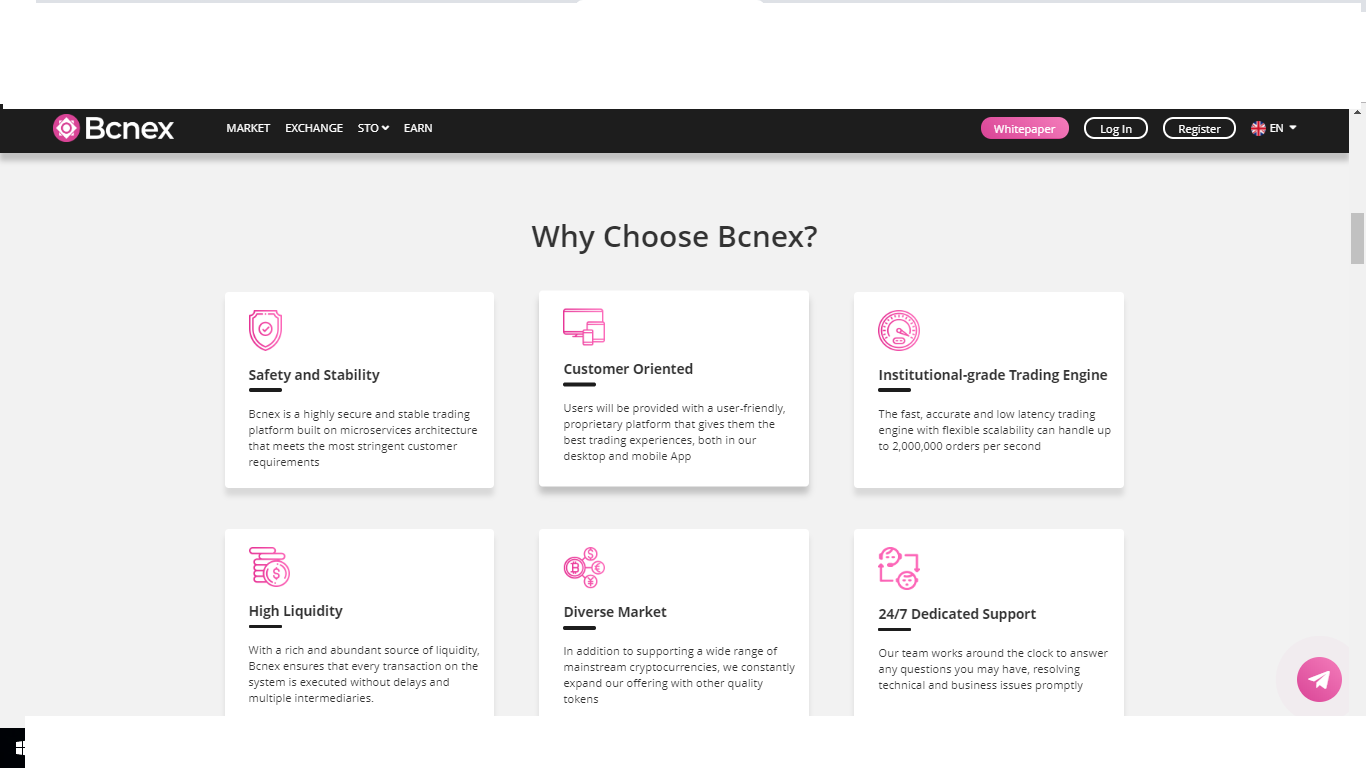The height and width of the screenshot is (768, 1366).
Task: Click the Safety and Stability shield icon
Action: click(265, 330)
